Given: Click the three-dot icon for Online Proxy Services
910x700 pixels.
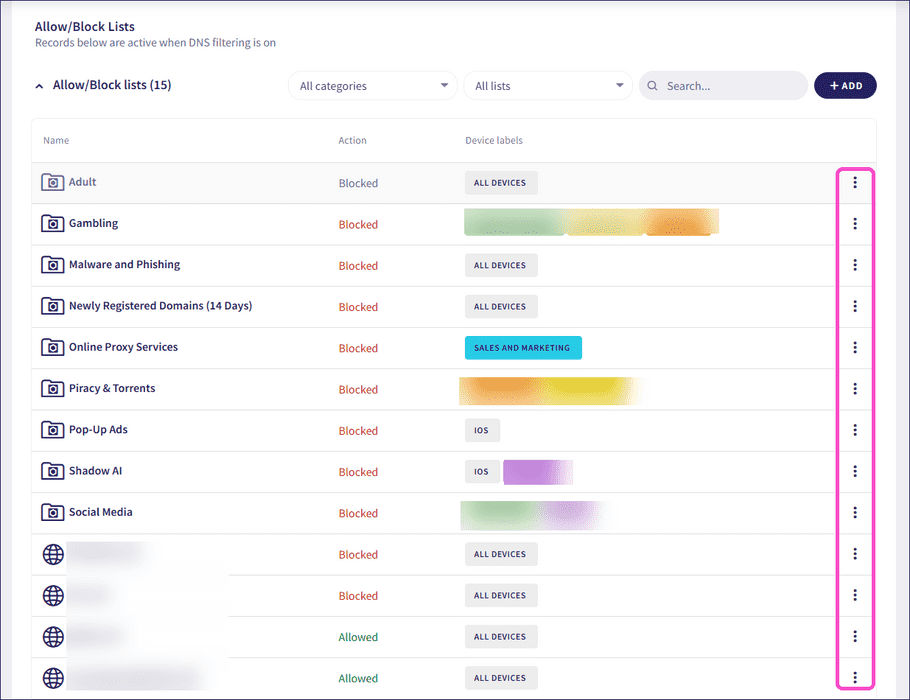Looking at the screenshot, I should pyautogui.click(x=855, y=347).
